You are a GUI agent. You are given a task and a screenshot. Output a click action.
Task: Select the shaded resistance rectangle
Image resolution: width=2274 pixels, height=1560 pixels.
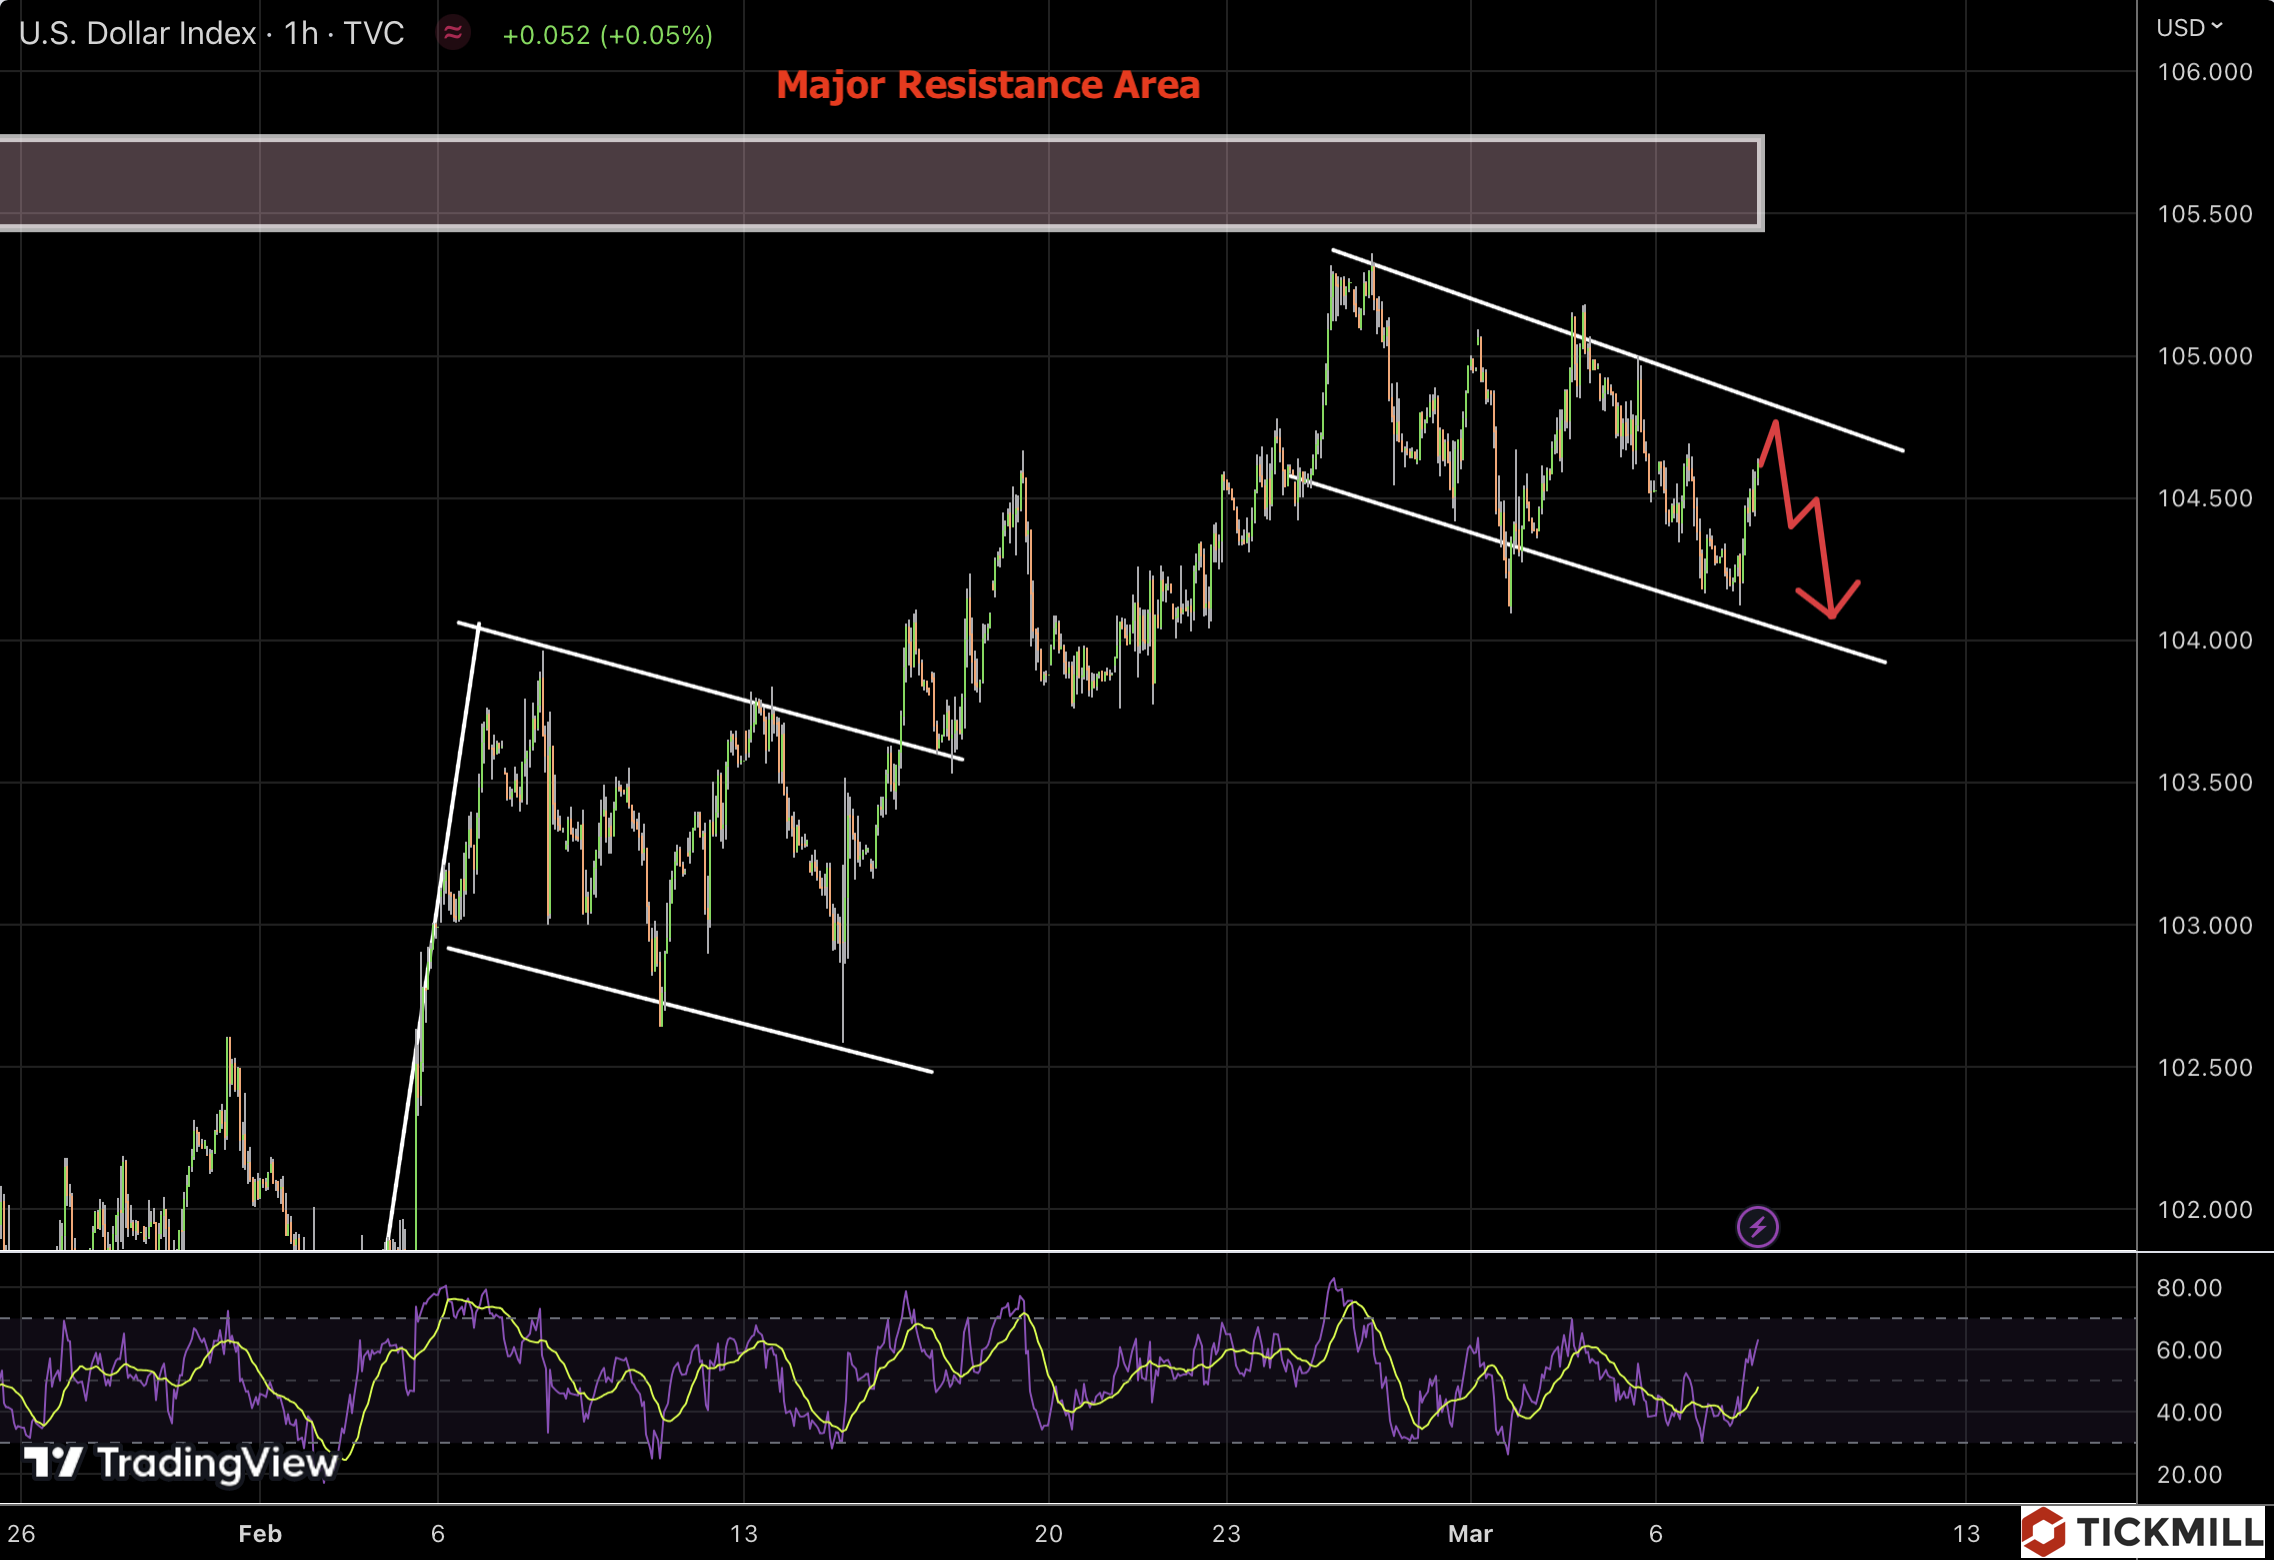pos(880,182)
